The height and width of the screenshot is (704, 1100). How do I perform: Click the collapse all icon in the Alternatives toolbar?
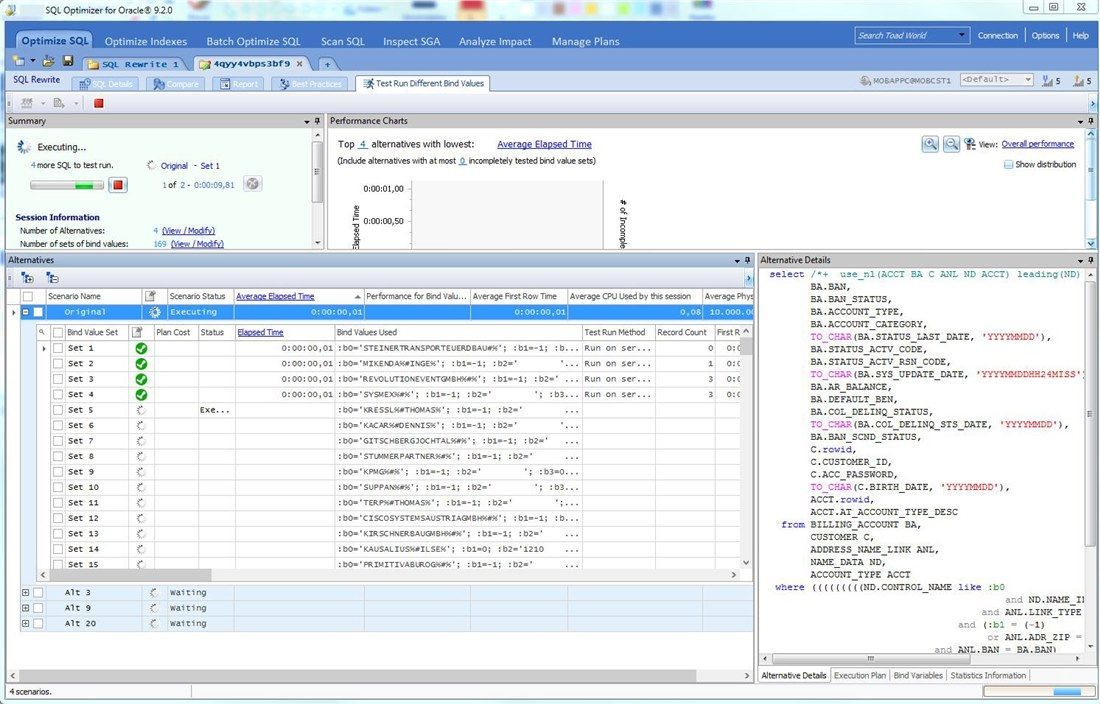tap(52, 278)
